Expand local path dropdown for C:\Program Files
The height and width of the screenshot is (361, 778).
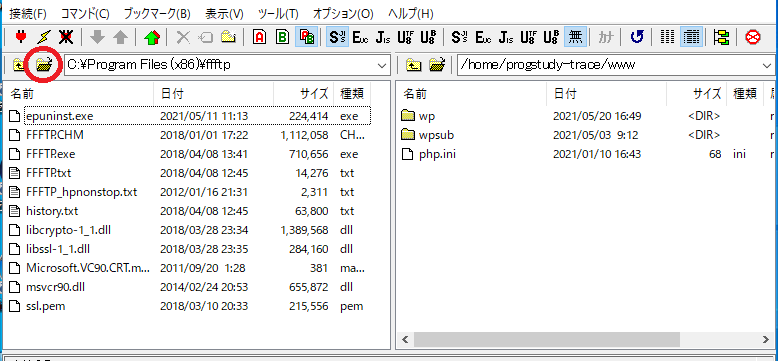click(x=381, y=65)
